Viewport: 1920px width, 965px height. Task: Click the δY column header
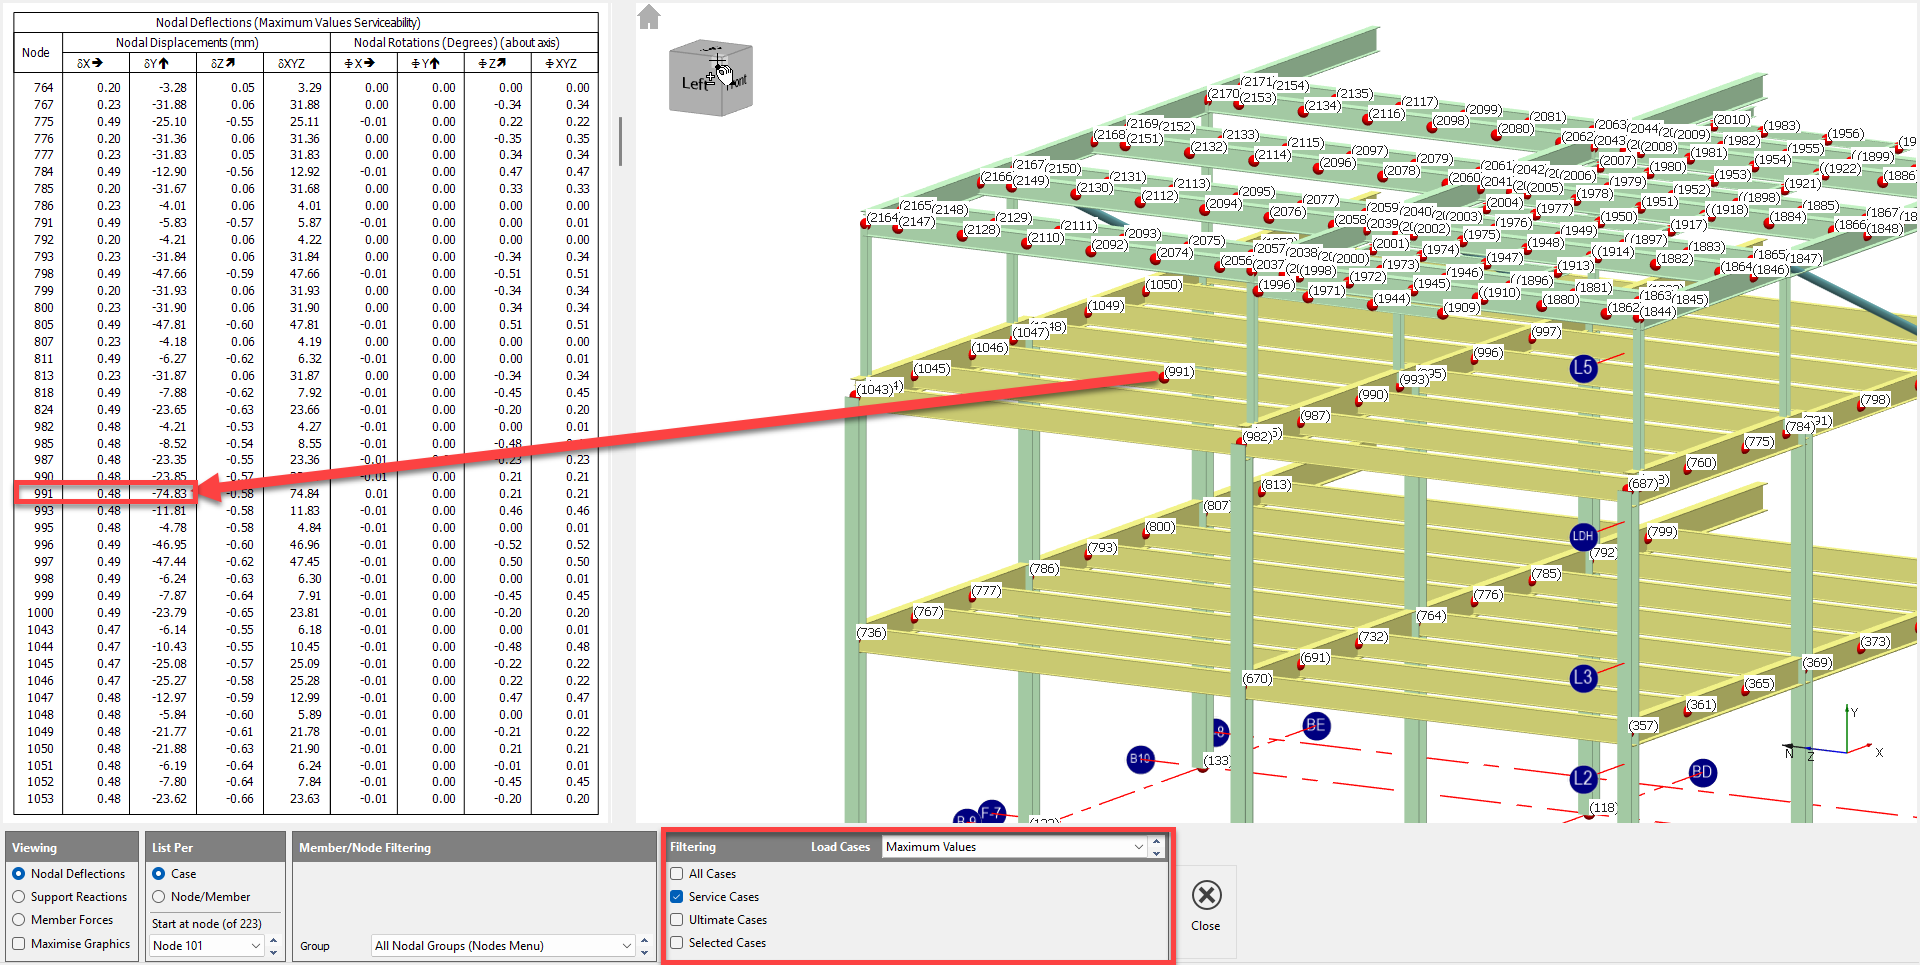pyautogui.click(x=156, y=63)
